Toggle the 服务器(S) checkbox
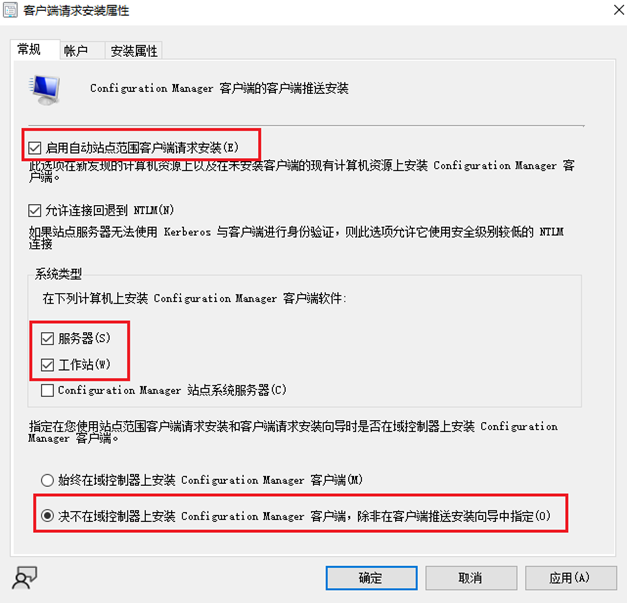 point(48,339)
